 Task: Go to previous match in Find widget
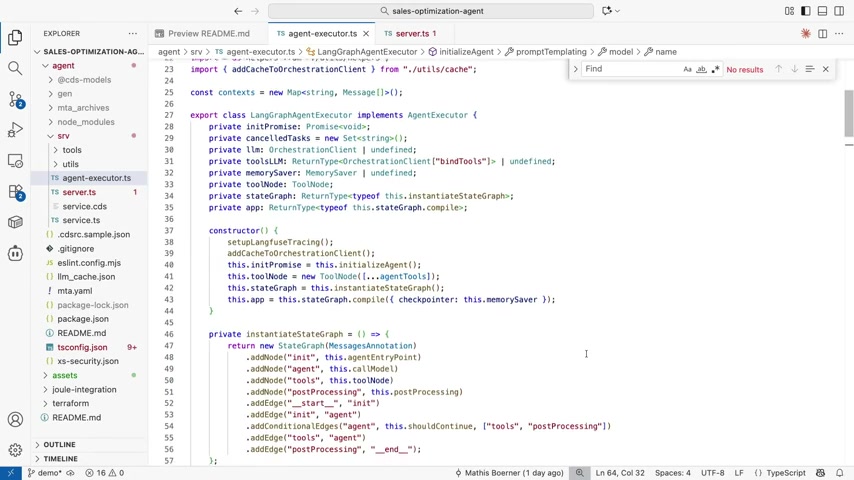(779, 69)
